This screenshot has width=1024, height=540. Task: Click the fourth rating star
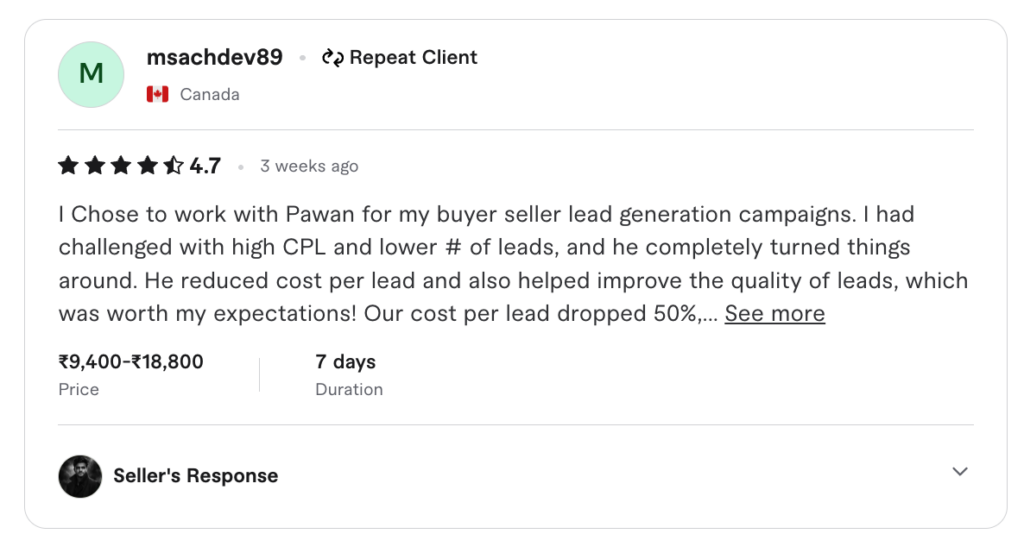[x=148, y=166]
